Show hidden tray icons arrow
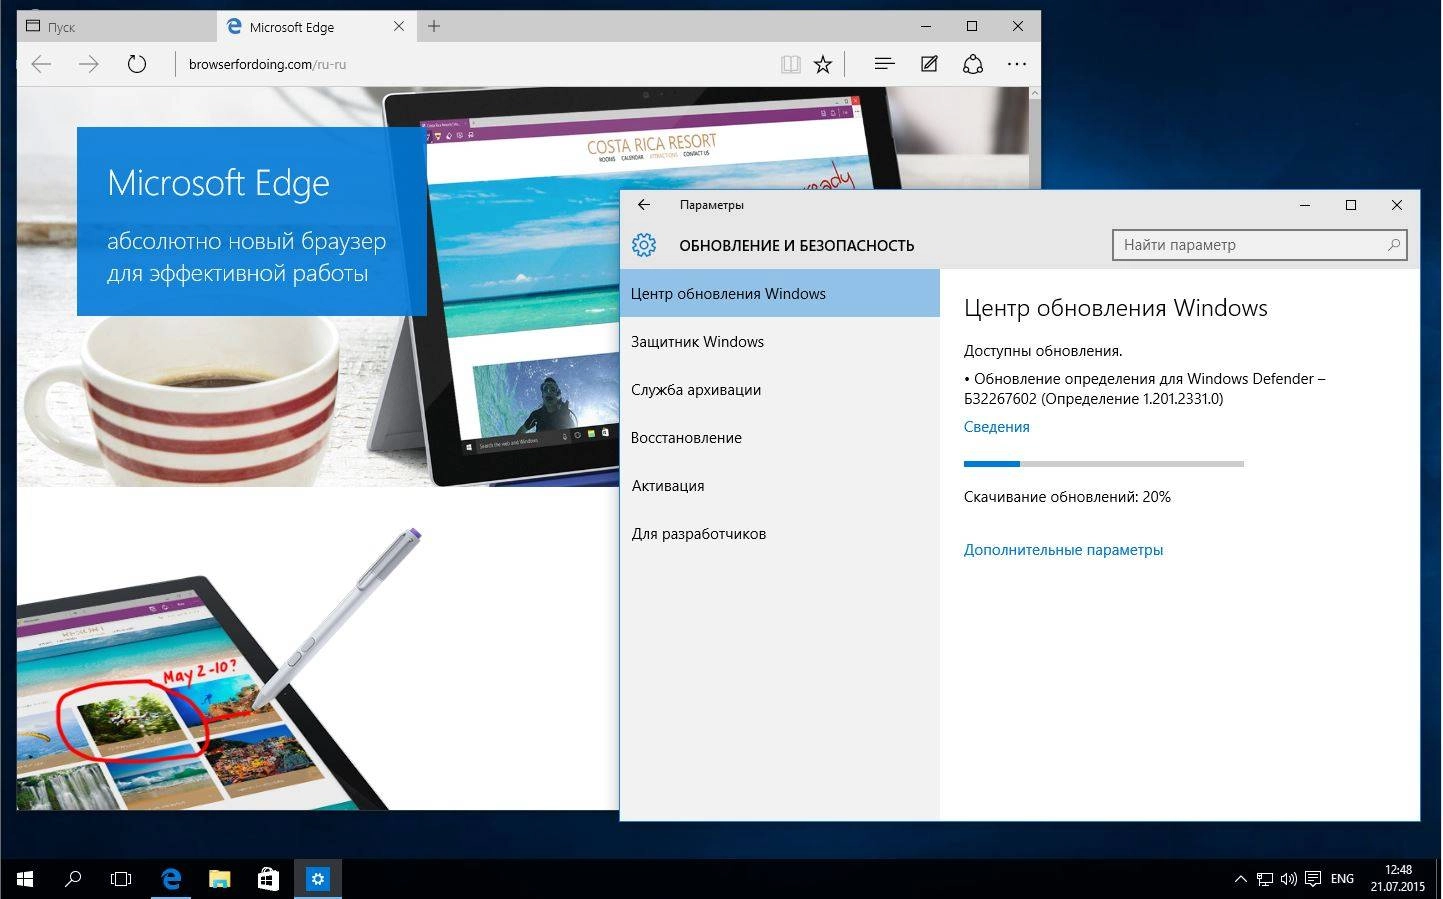This screenshot has width=1443, height=899. [1240, 880]
